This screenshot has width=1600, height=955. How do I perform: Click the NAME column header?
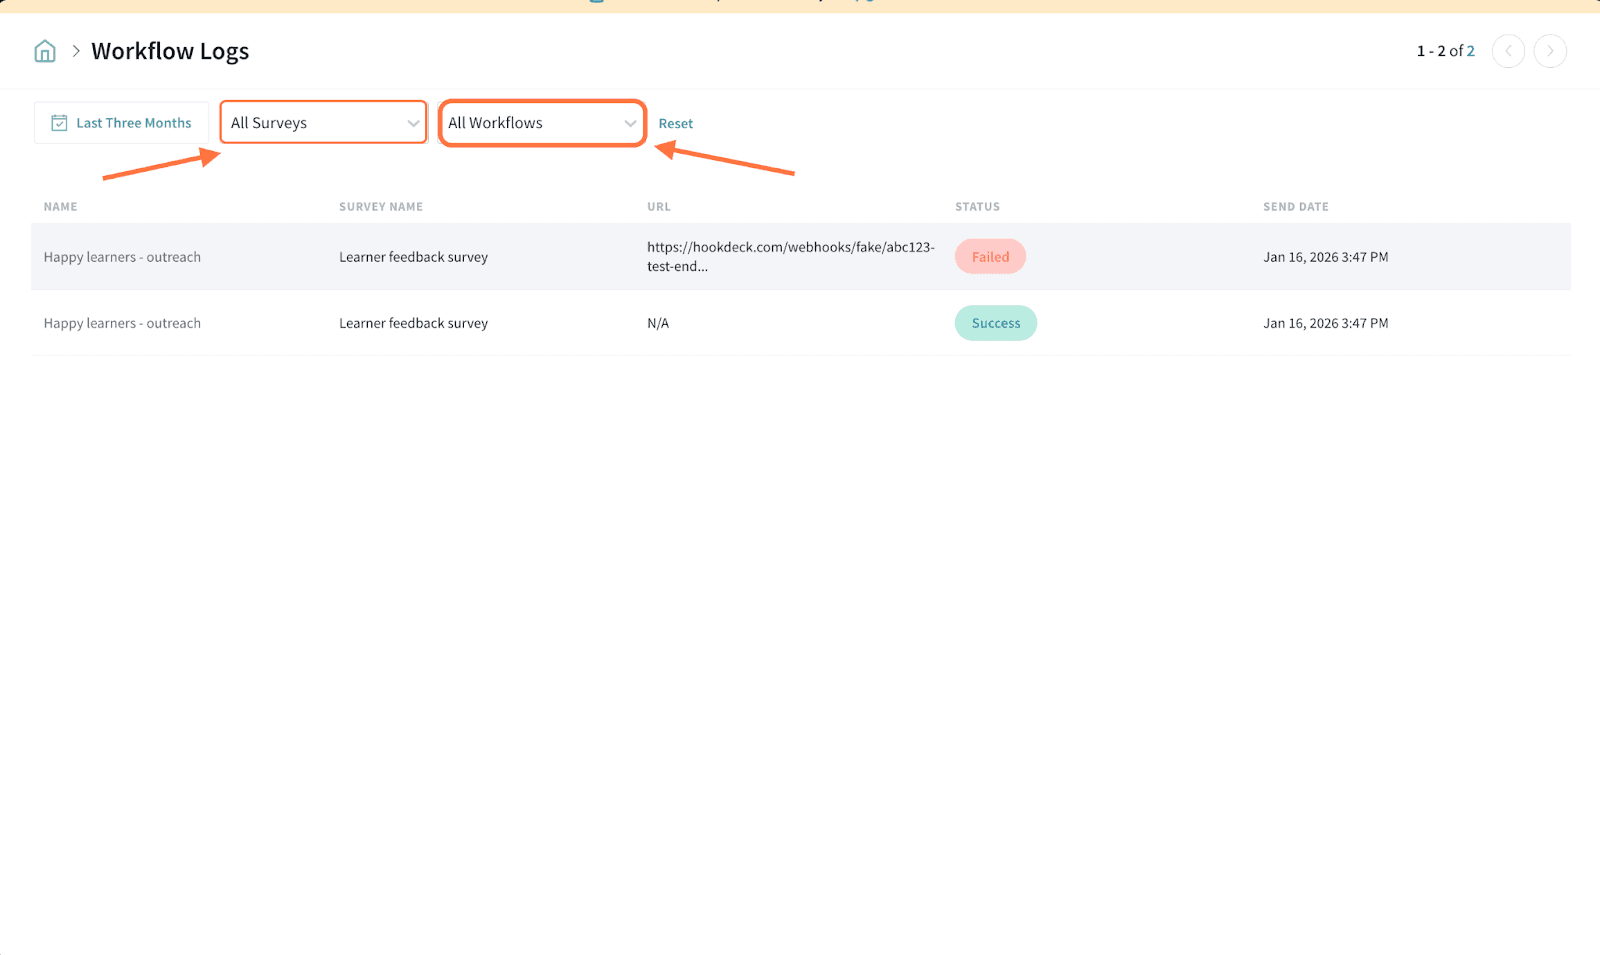point(60,207)
